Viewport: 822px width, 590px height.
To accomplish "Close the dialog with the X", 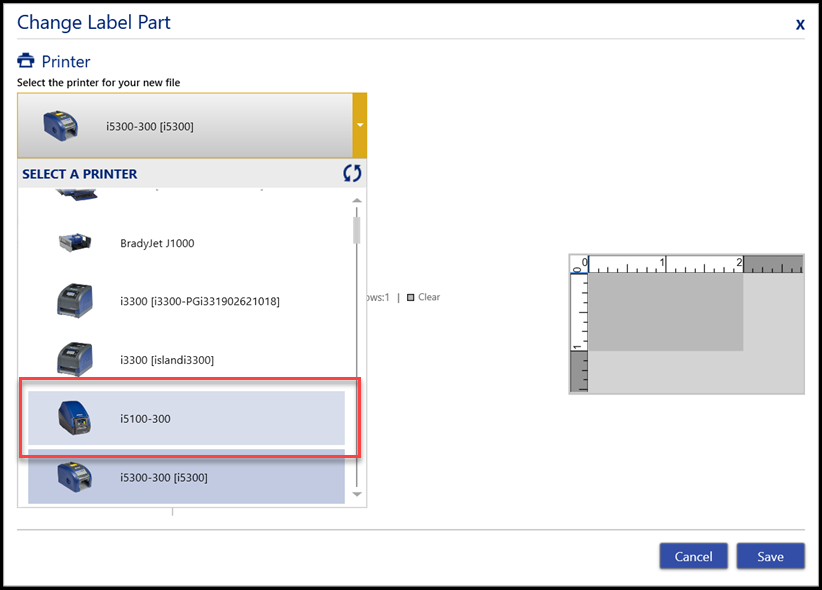I will pos(800,24).
